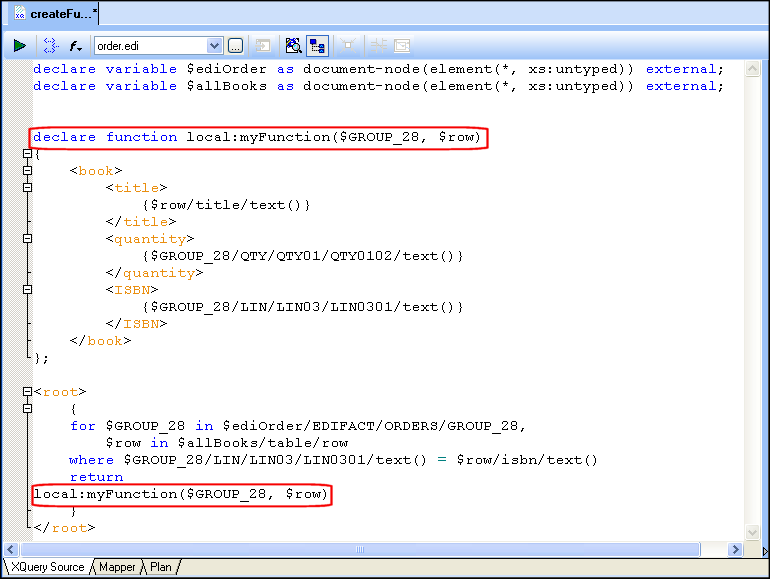The height and width of the screenshot is (579, 770).
Task: Click inside the order.edi input field
Action: (150, 46)
